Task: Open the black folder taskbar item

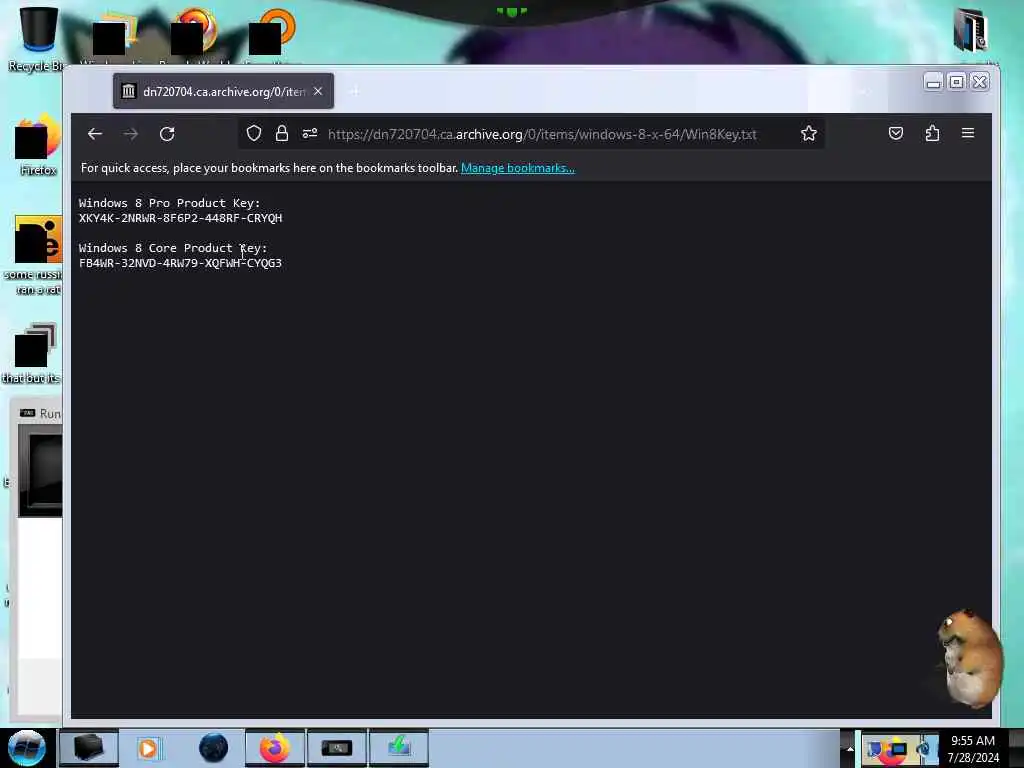Action: point(89,748)
